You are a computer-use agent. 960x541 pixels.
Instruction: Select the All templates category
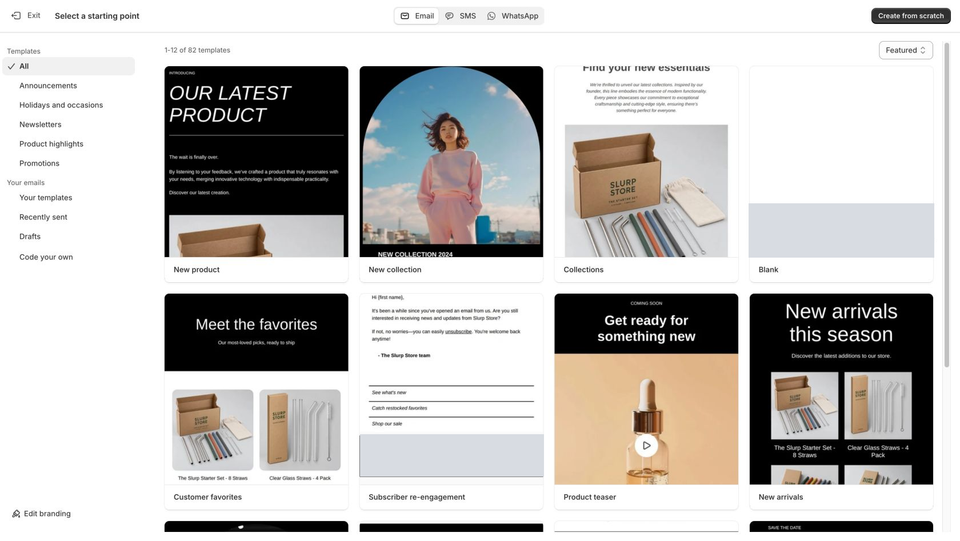click(x=69, y=66)
